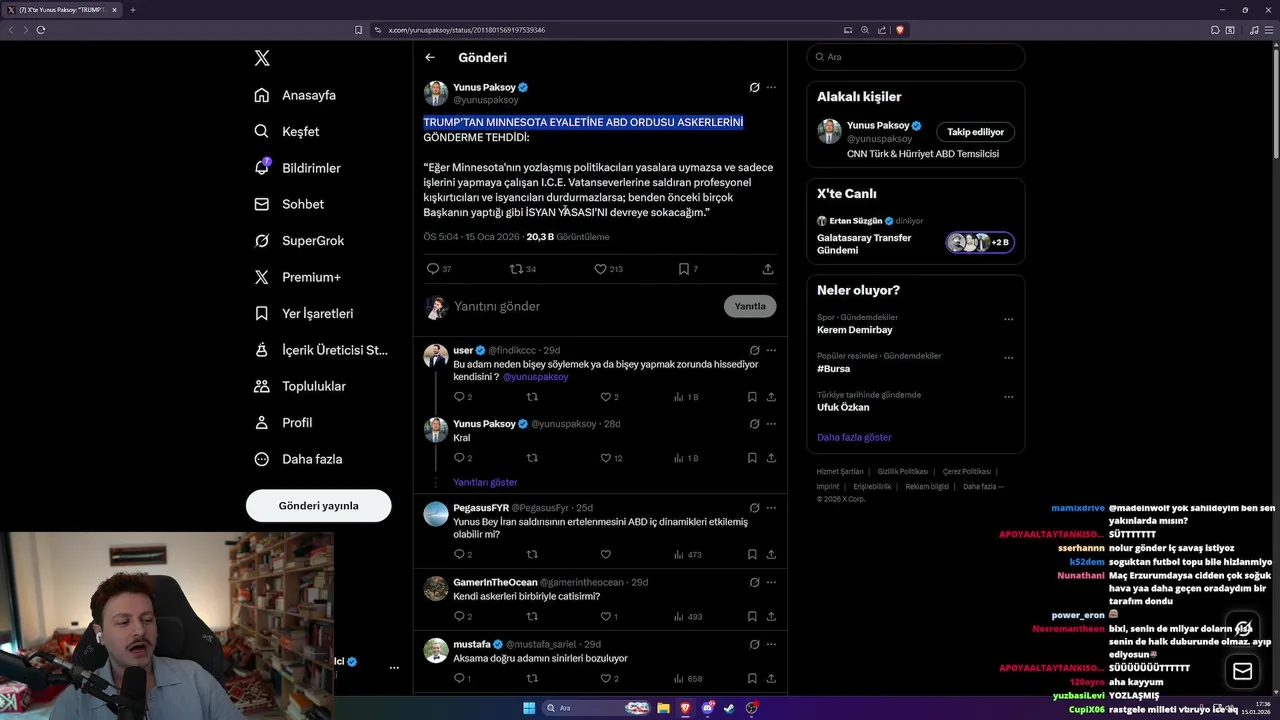Go to Anasayfa in sidebar
The width and height of the screenshot is (1280, 720).
(x=295, y=95)
